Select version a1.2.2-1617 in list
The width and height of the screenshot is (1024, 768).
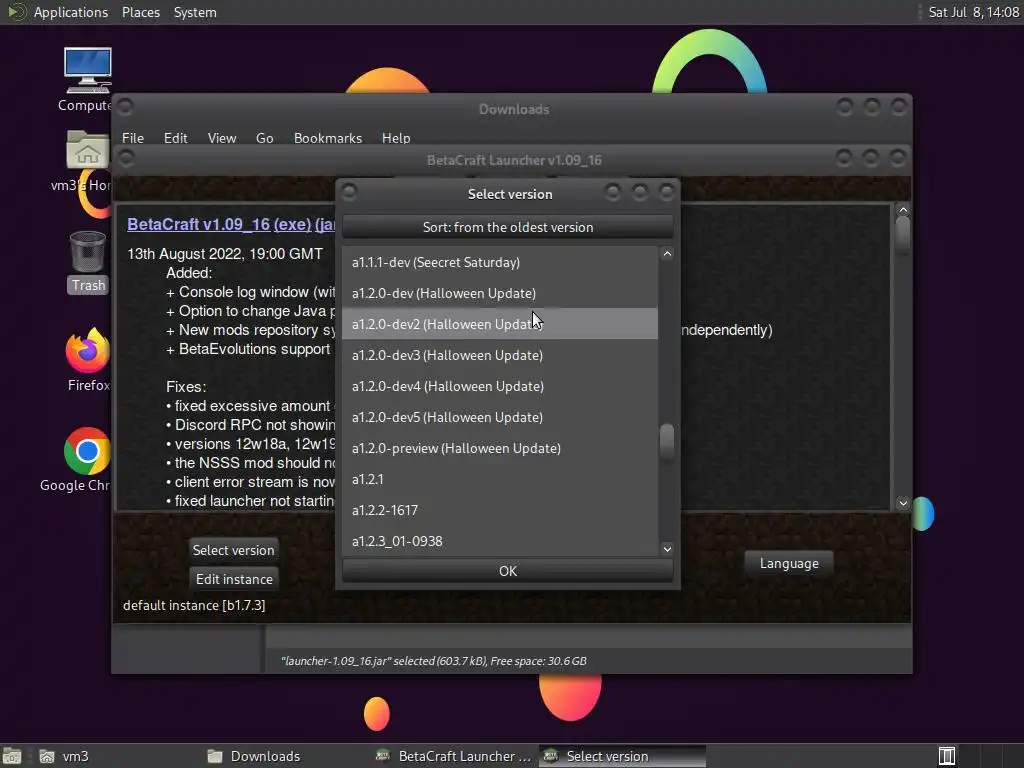[x=500, y=510]
